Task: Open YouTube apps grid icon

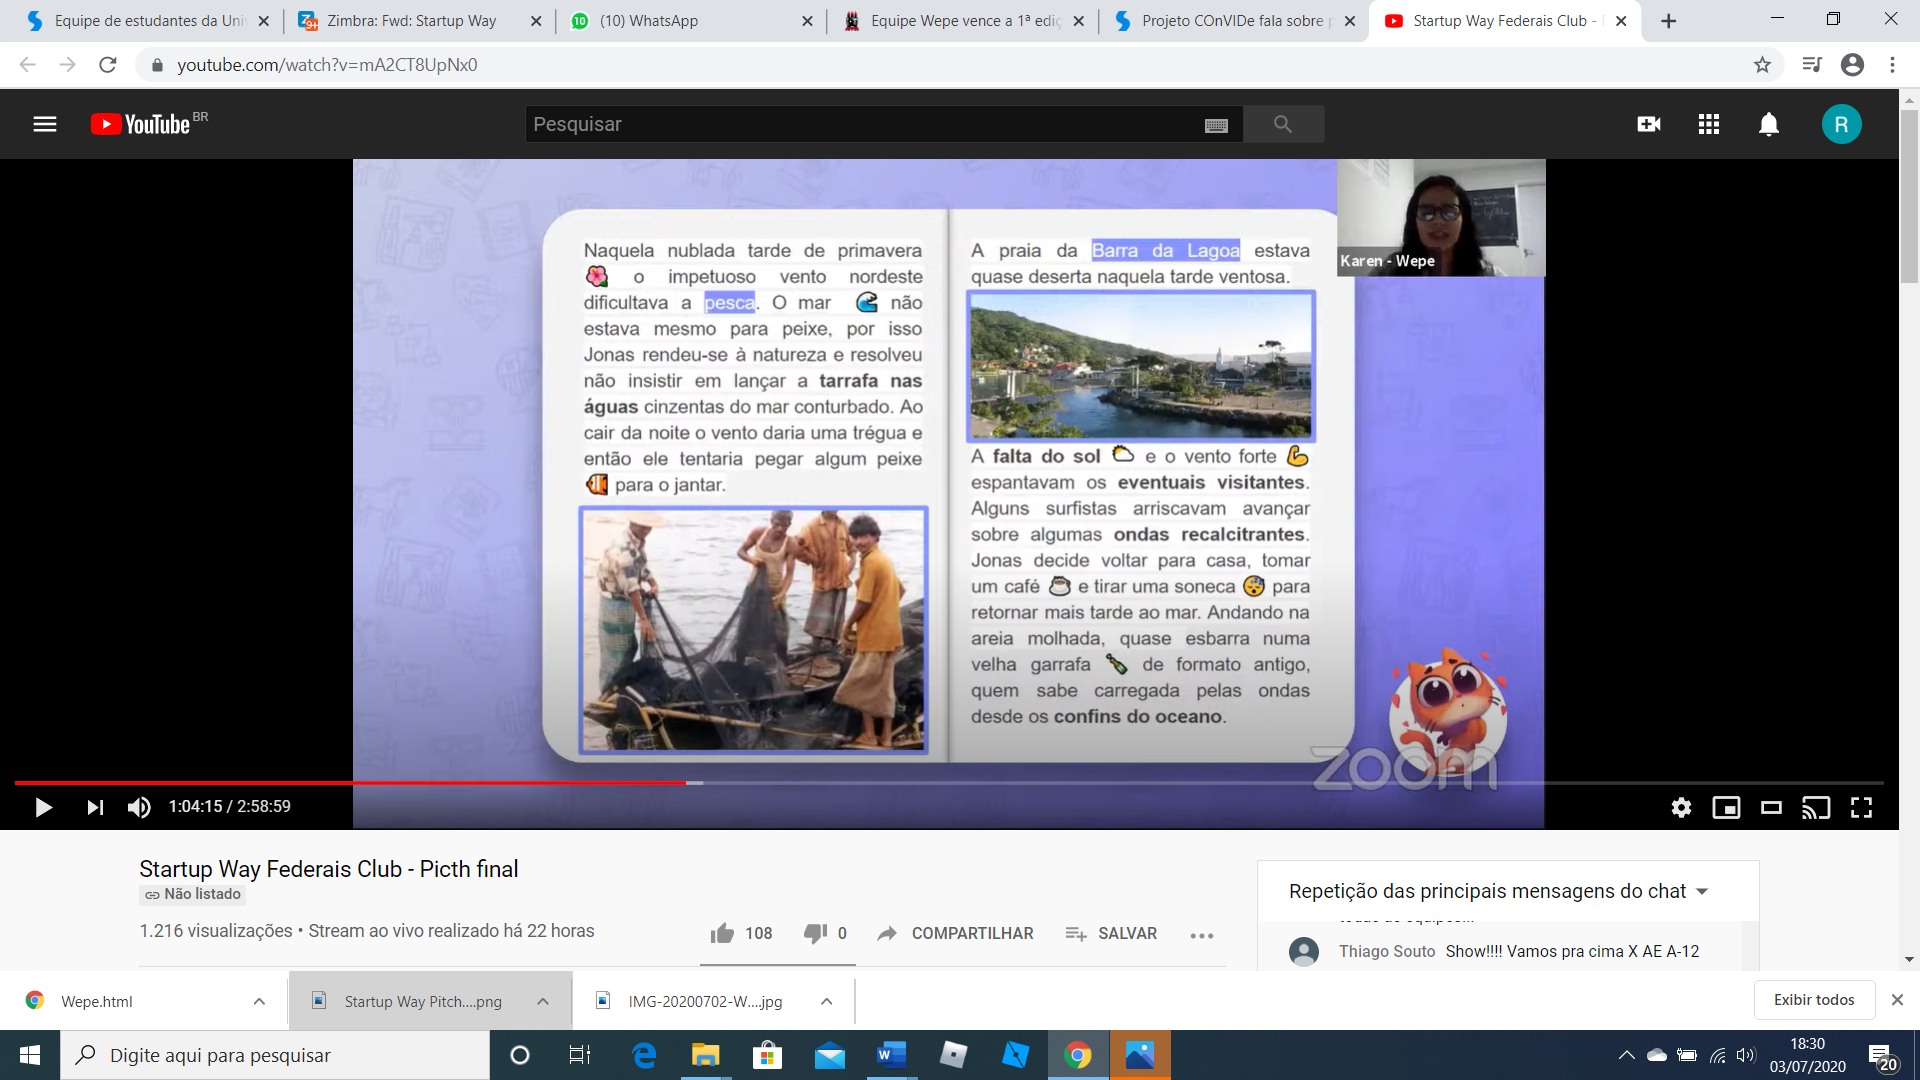Action: coord(1709,124)
